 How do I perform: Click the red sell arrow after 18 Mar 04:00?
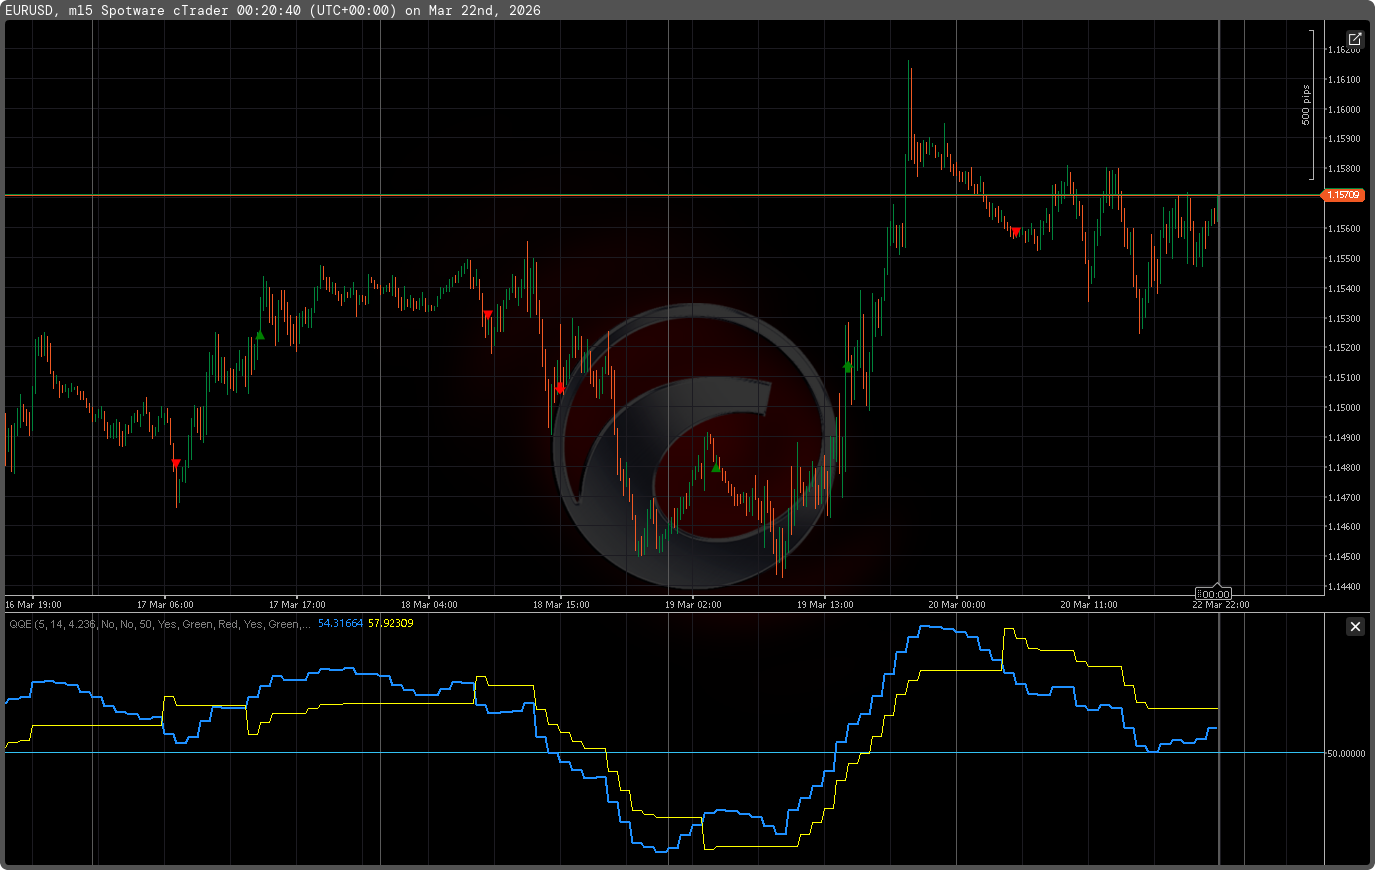[x=488, y=315]
